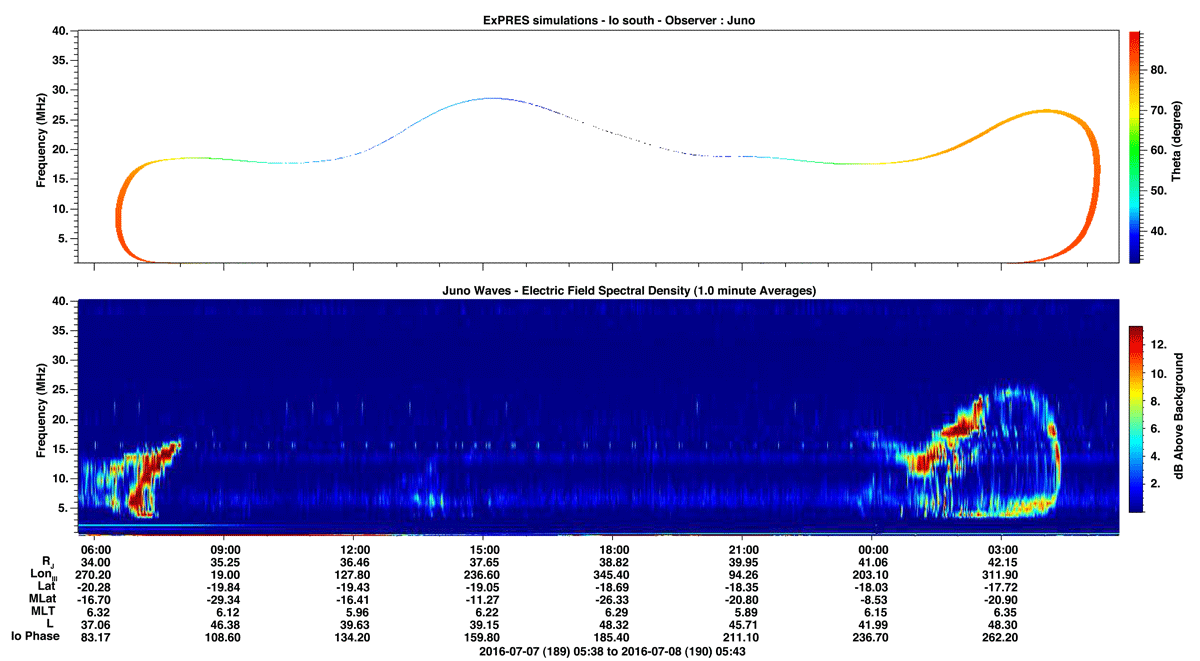
Task: Click the RJ ephemeris row label
Action: (x=47, y=563)
